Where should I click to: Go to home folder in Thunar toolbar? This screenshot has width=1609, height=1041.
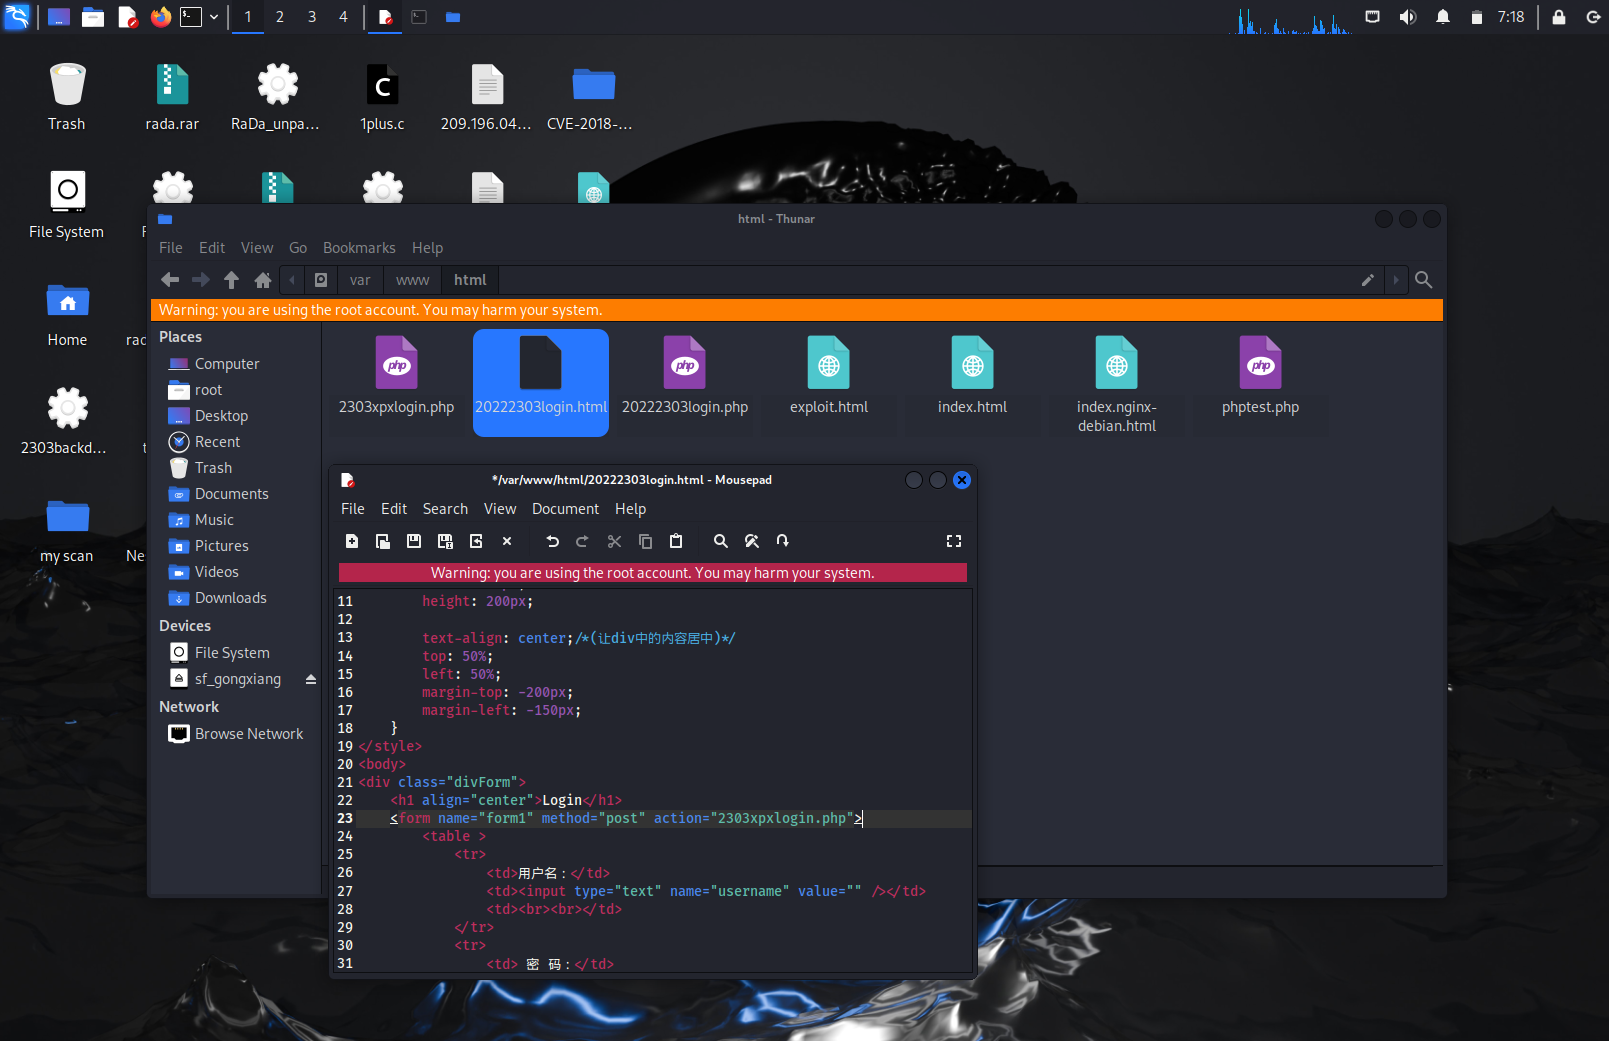tap(263, 280)
